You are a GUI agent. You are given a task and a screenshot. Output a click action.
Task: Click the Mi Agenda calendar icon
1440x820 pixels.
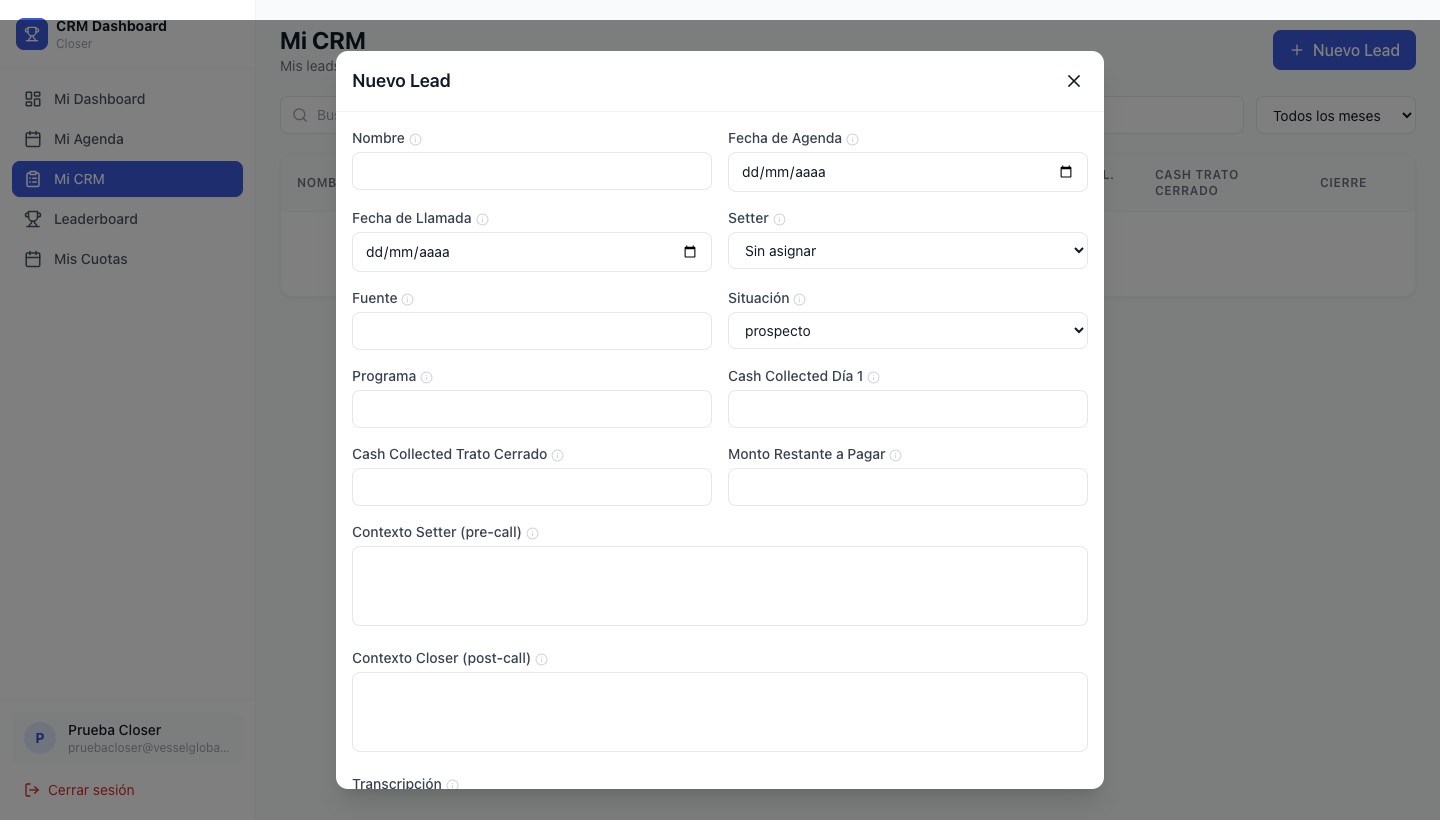tap(33, 139)
